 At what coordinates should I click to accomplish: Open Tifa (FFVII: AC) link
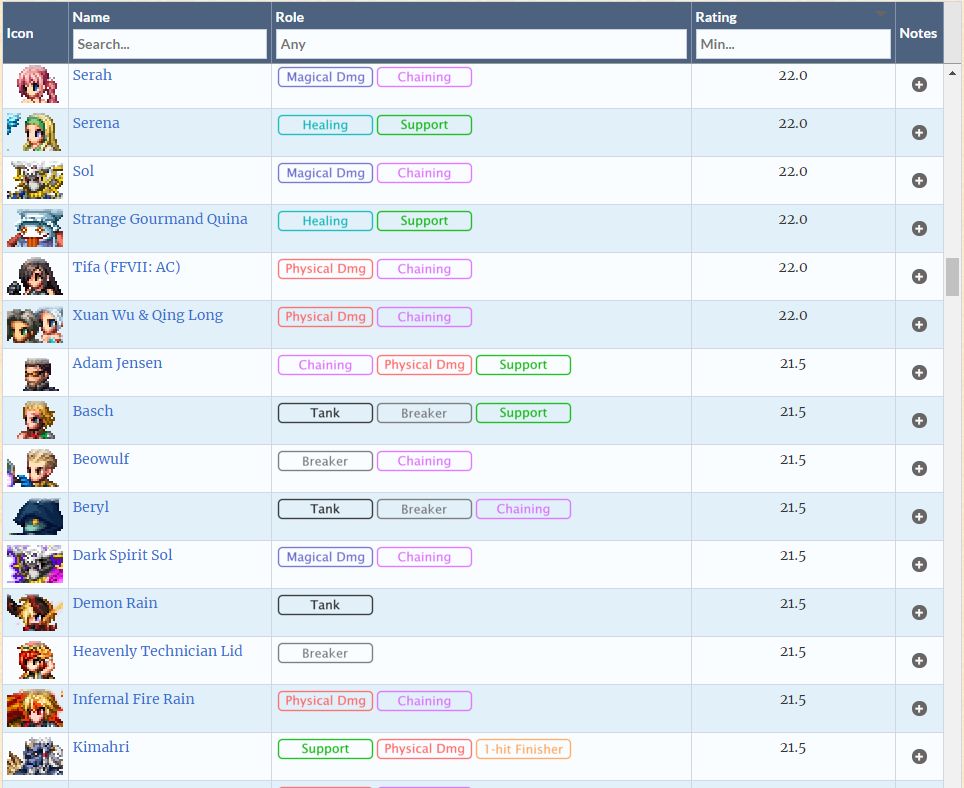coord(126,267)
